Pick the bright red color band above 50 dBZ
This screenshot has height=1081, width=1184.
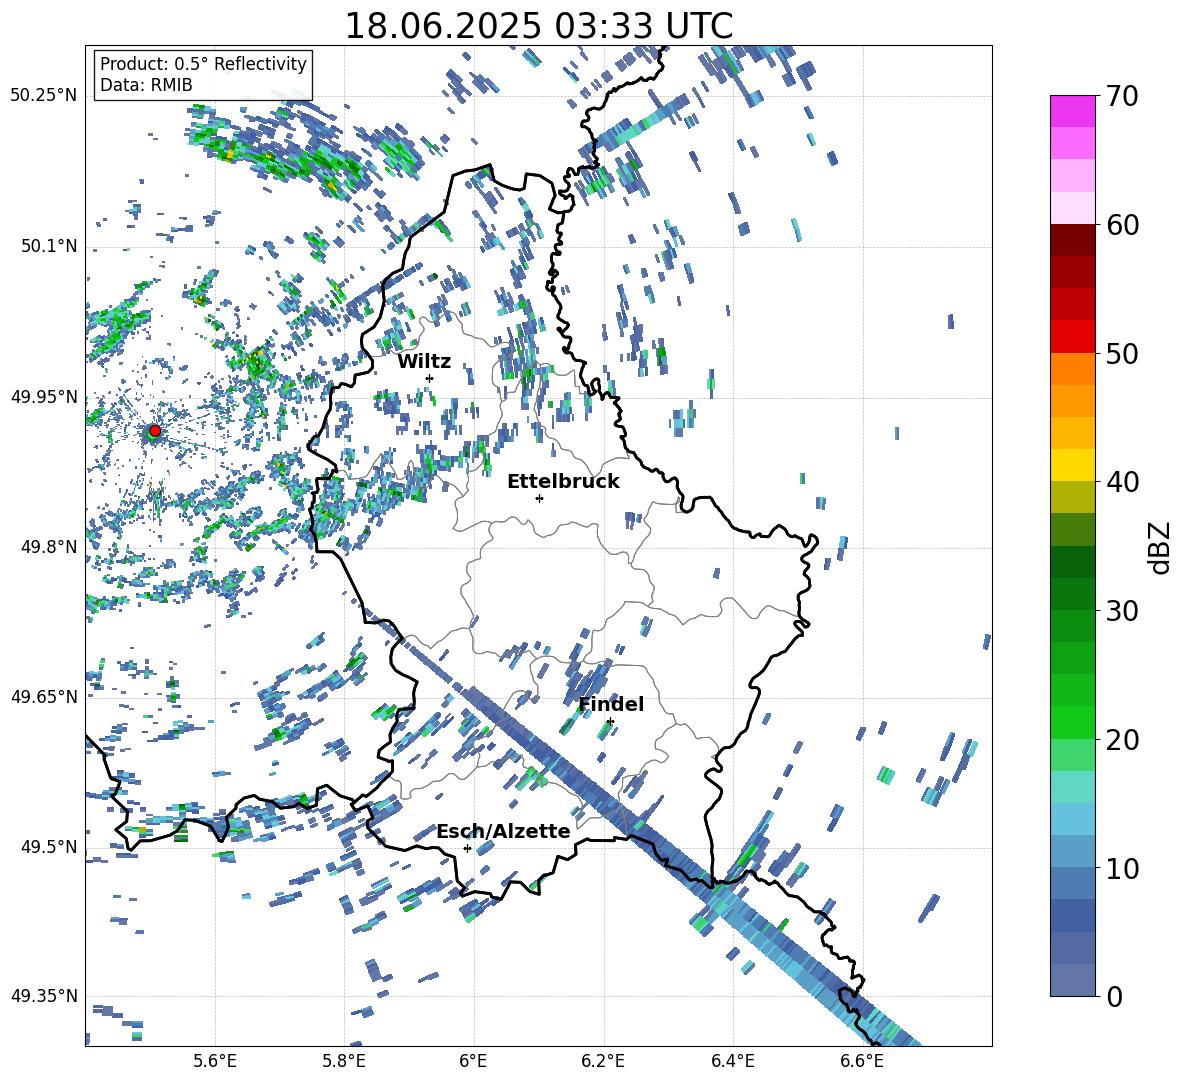pyautogui.click(x=1072, y=337)
